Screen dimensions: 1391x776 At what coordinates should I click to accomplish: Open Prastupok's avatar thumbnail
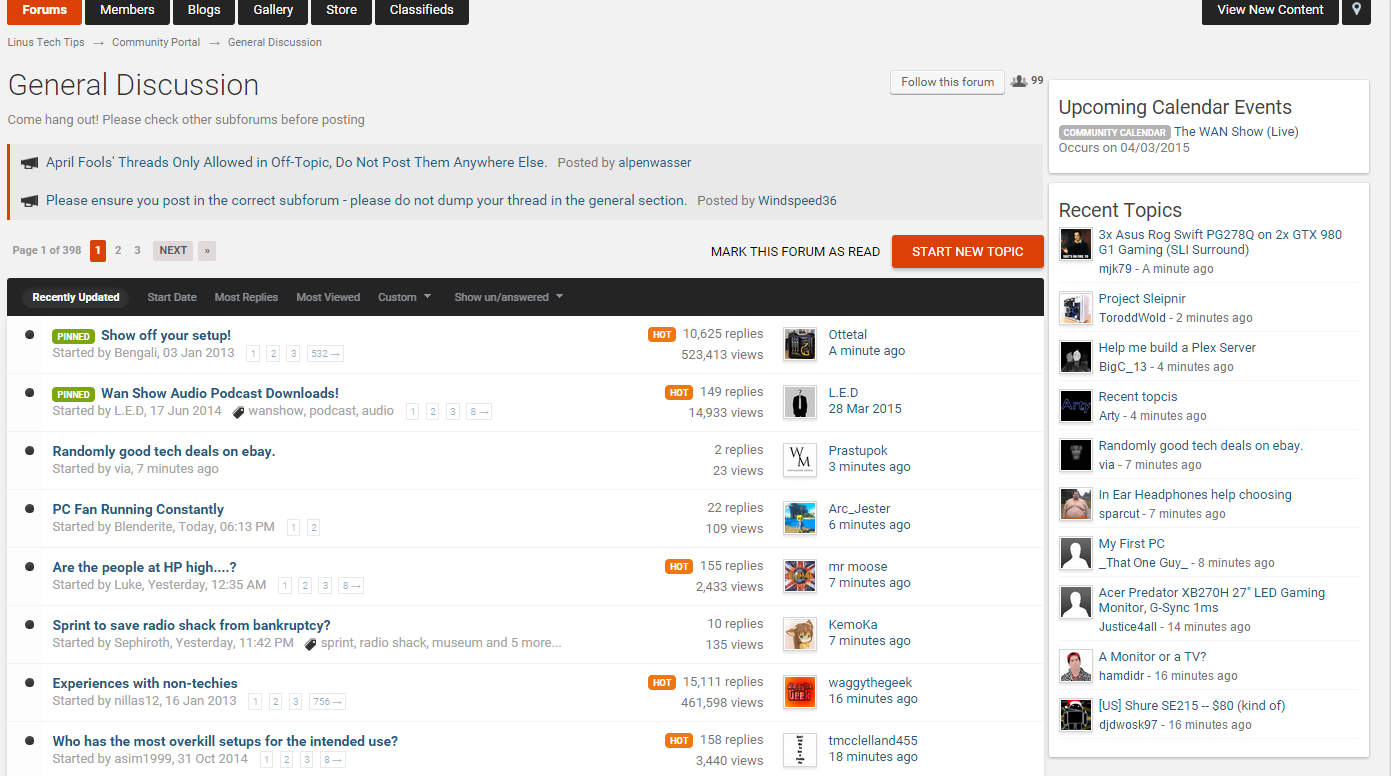[800, 460]
